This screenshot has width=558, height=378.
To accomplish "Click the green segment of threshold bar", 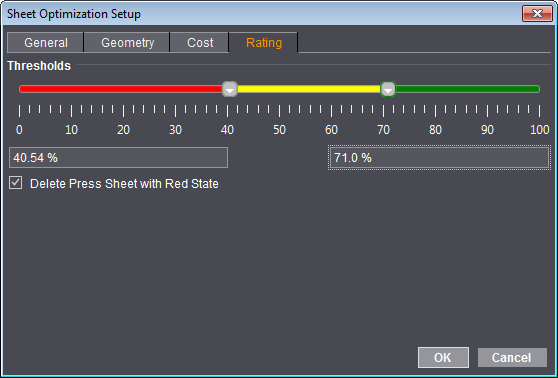I will pyautogui.click(x=468, y=89).
